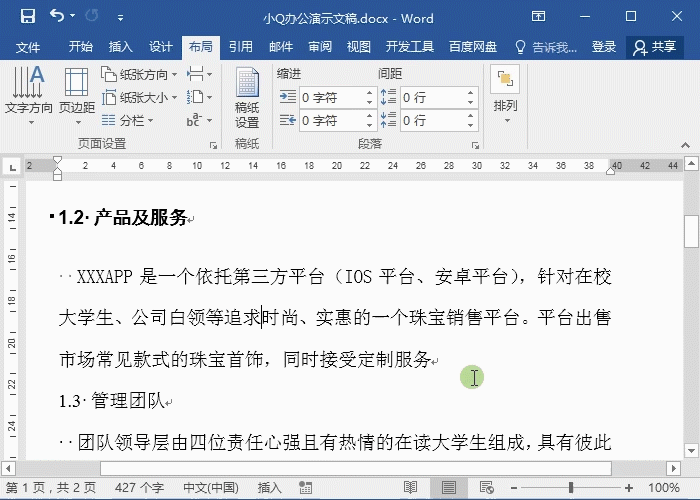Open the 文件 menu
This screenshot has height=500, width=700.
tap(28, 47)
